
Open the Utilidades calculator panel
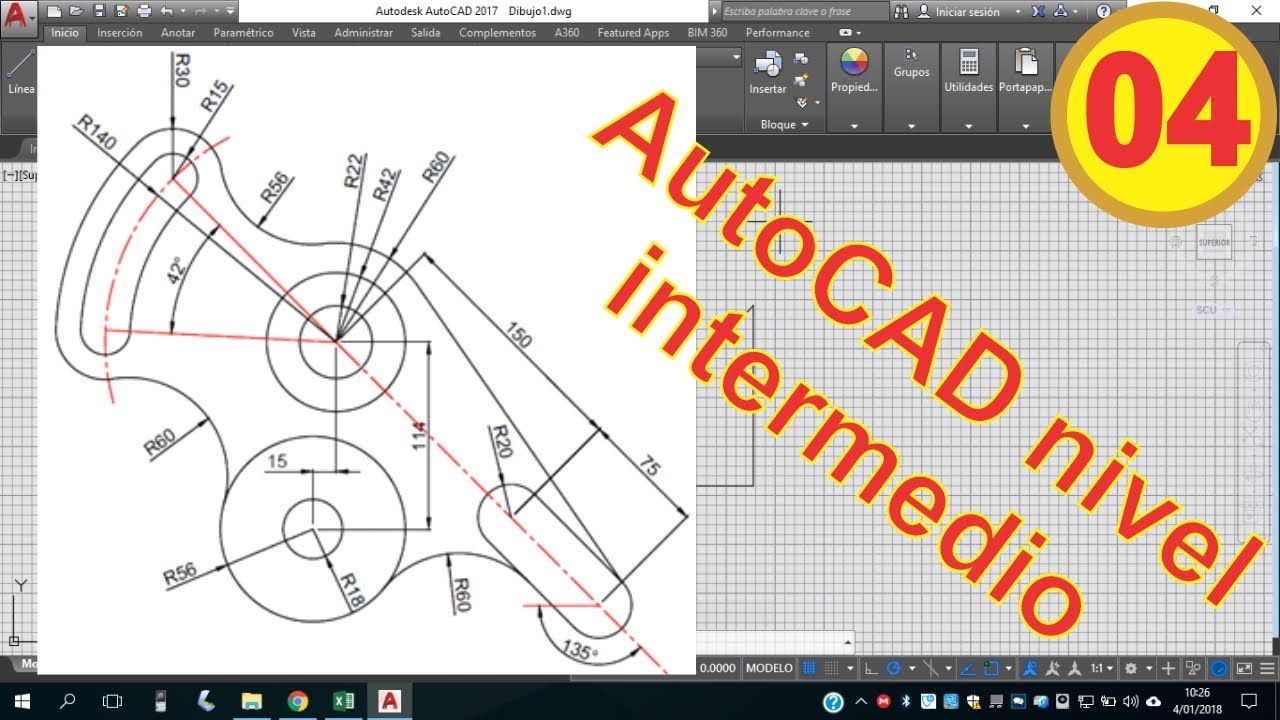pos(969,70)
